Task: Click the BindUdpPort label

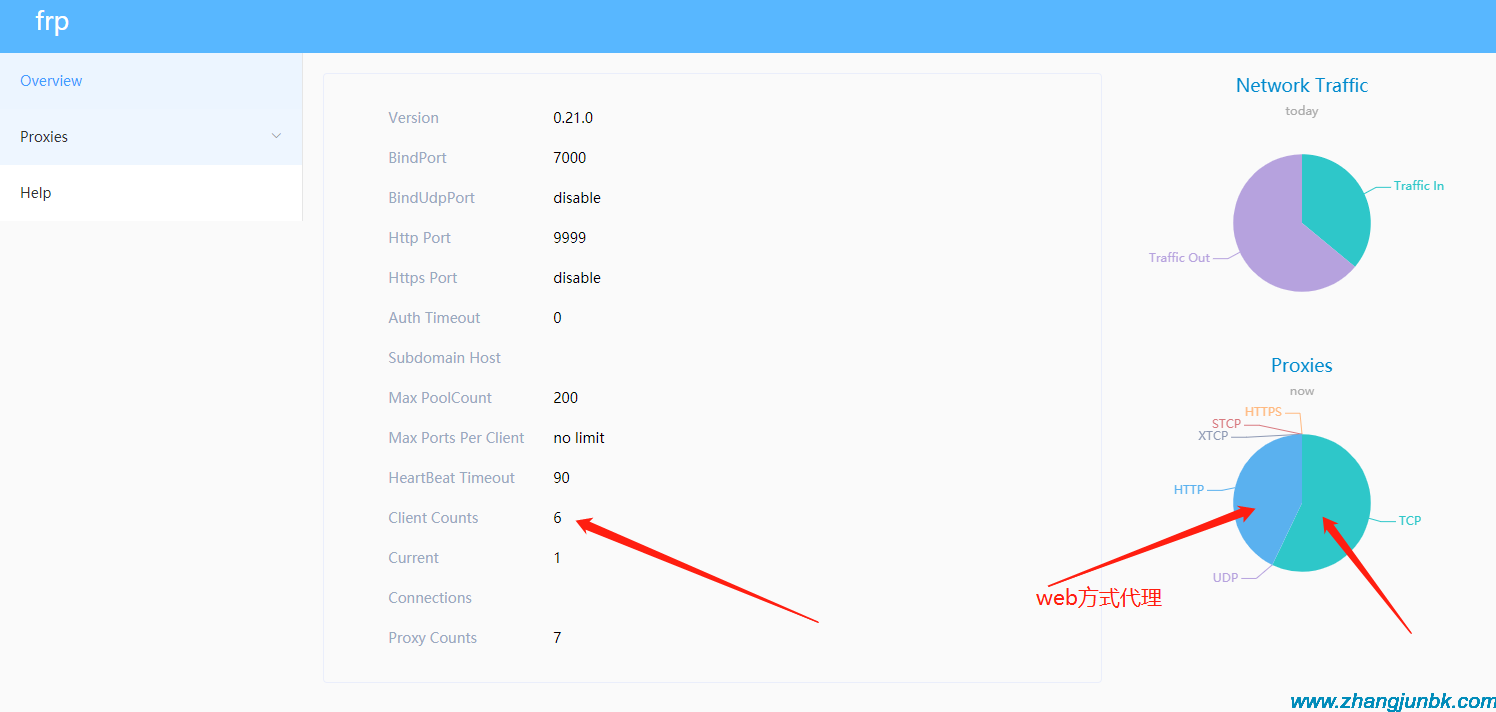Action: click(x=431, y=198)
